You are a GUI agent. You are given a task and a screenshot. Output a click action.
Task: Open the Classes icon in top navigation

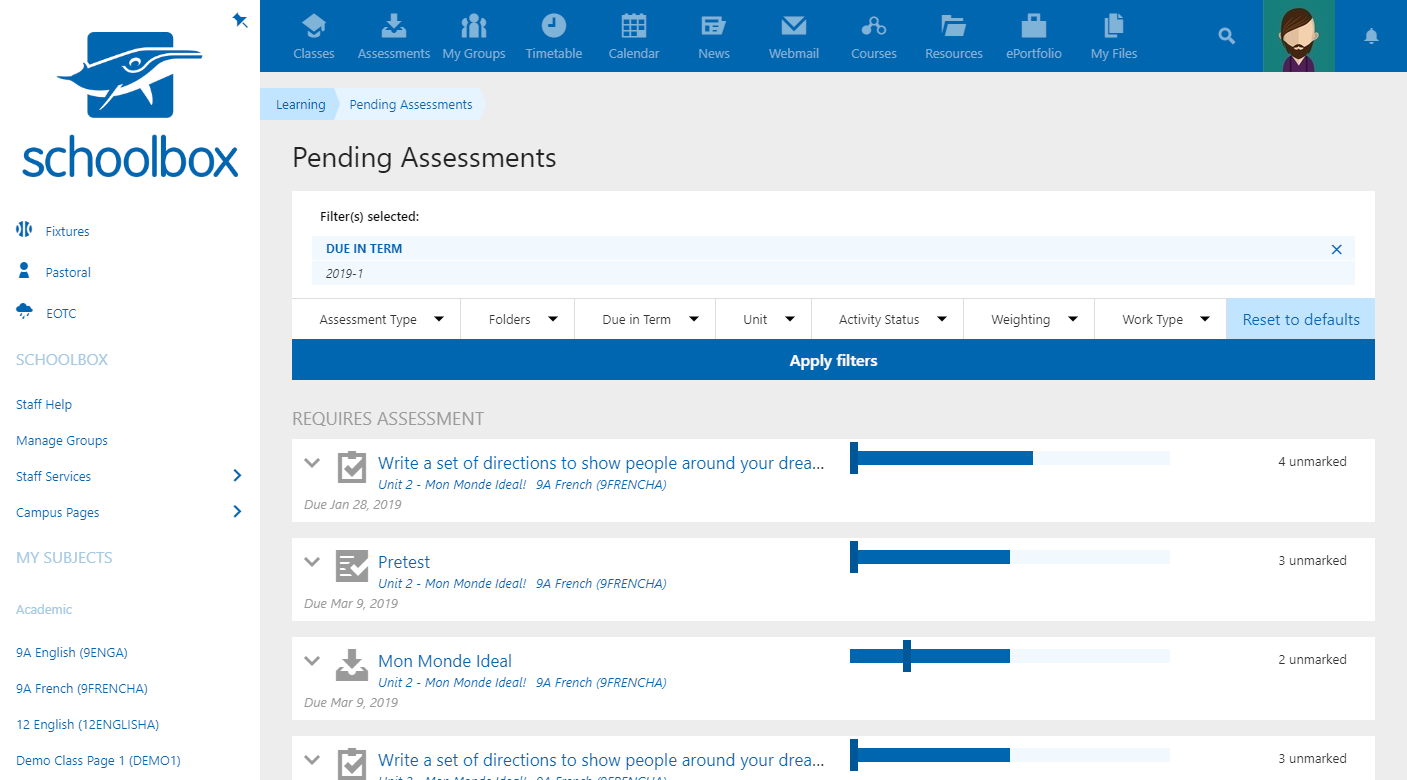314,27
